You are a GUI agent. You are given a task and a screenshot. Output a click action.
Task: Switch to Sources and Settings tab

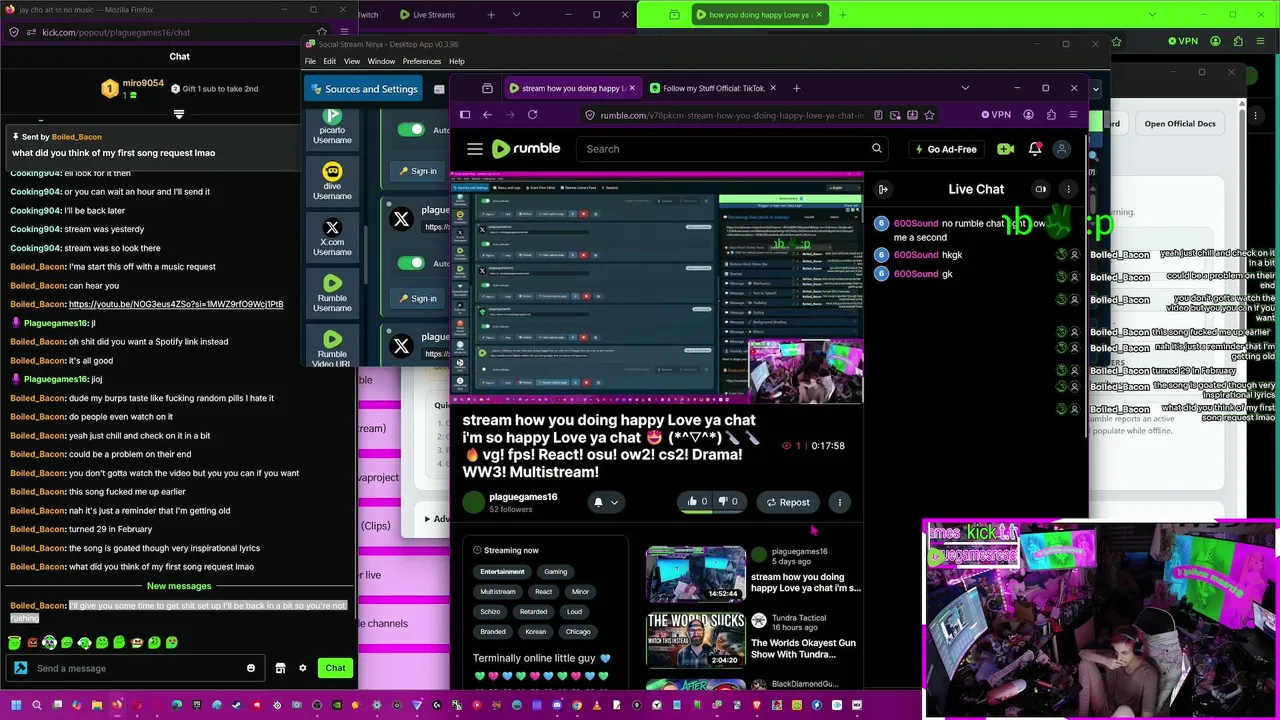[x=362, y=89]
